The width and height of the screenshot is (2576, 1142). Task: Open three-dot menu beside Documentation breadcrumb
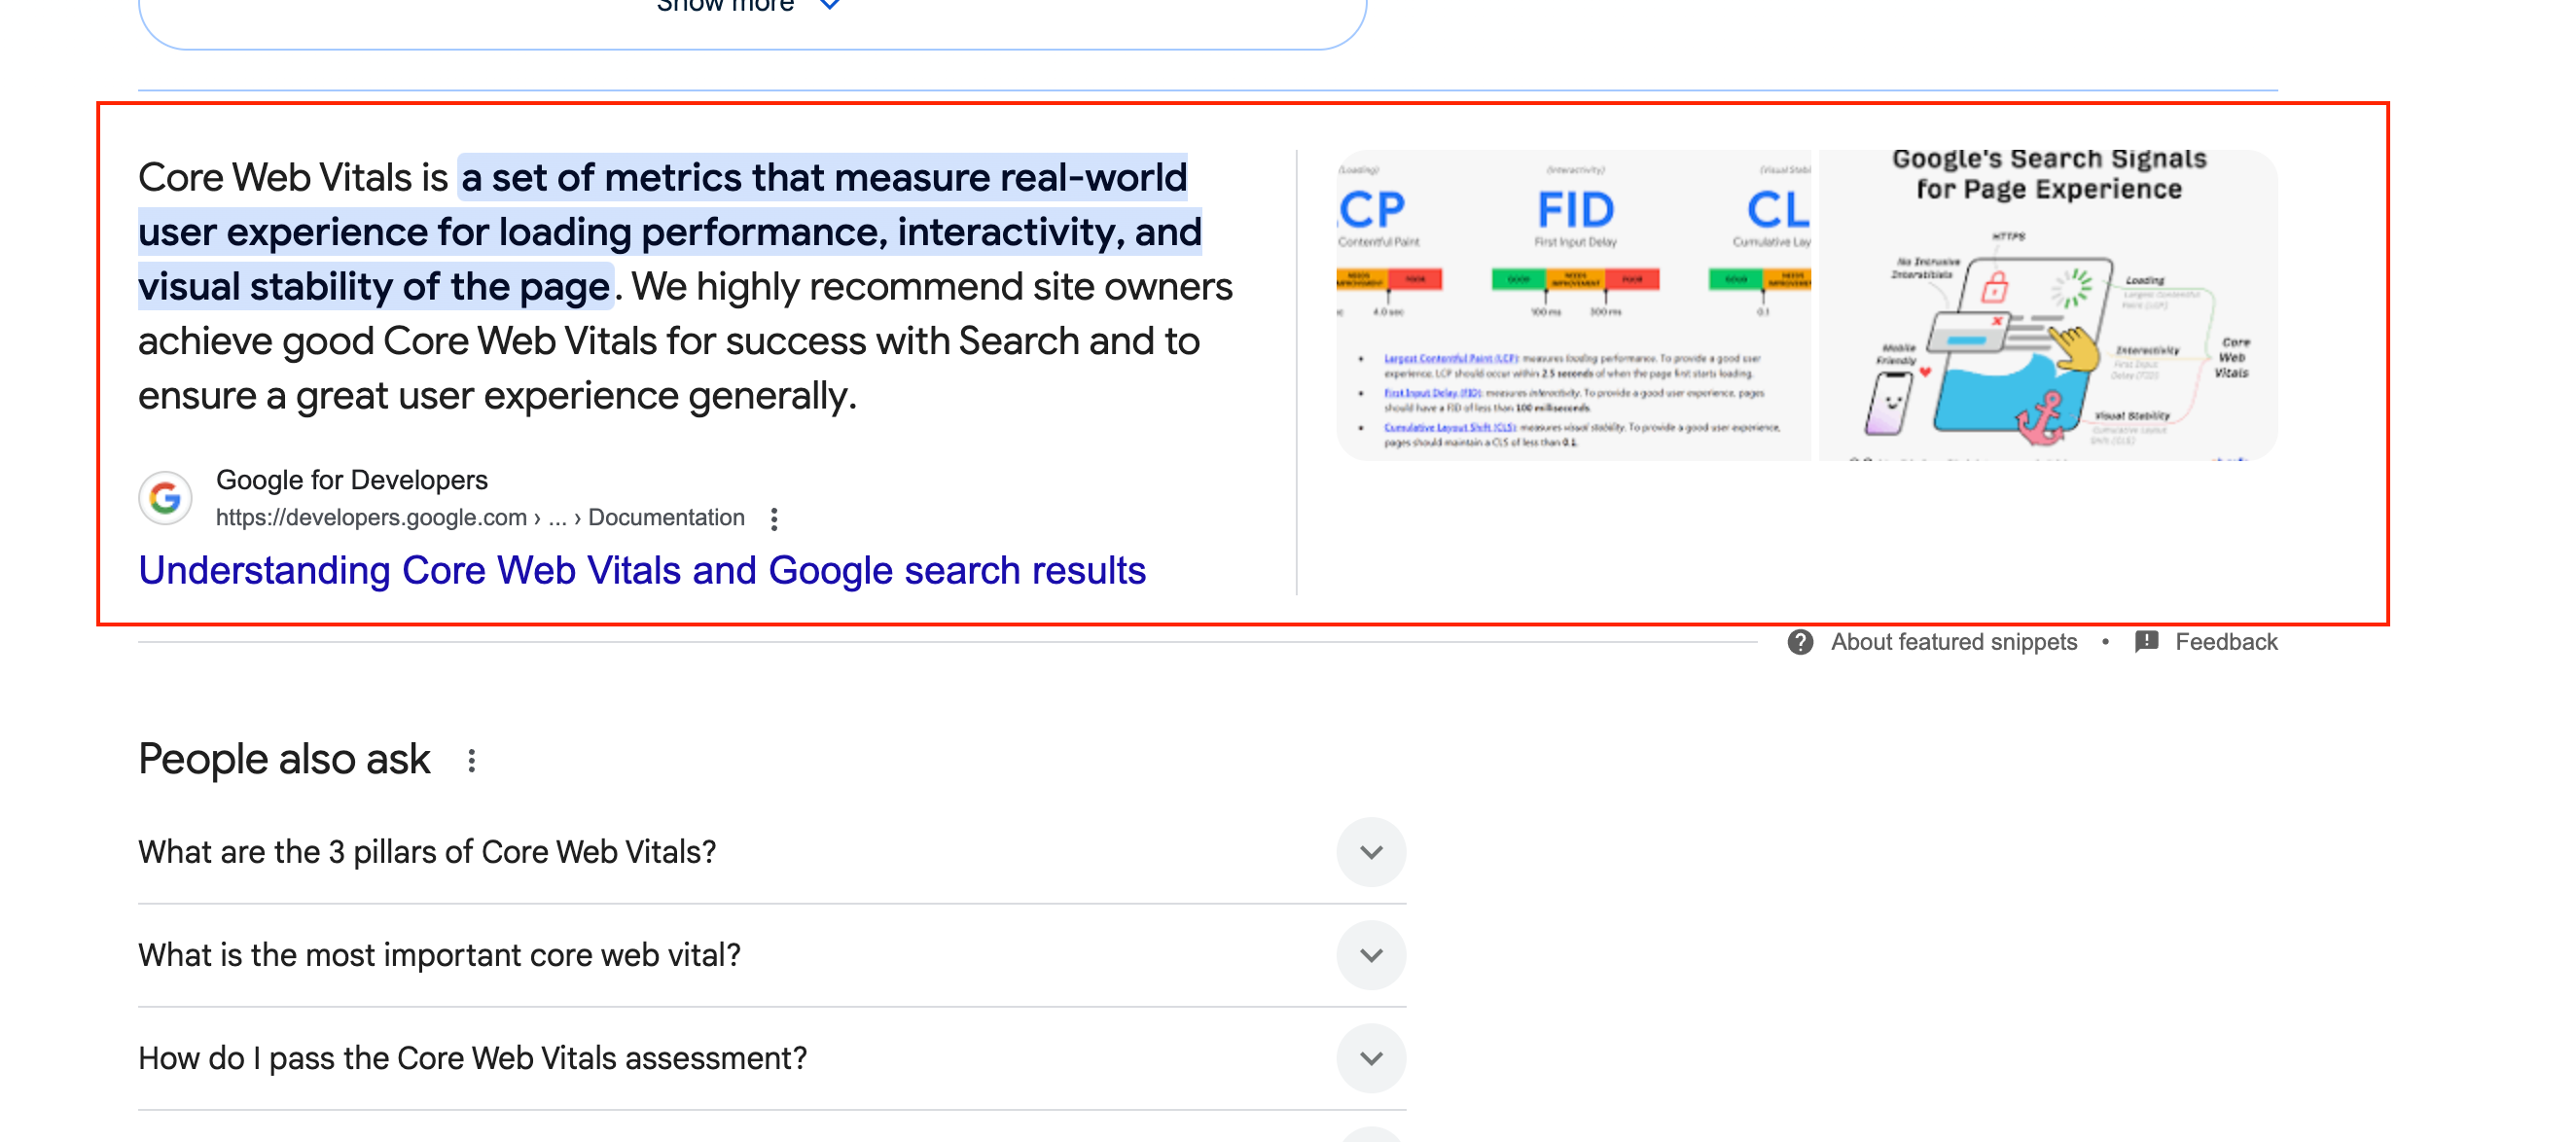point(774,518)
